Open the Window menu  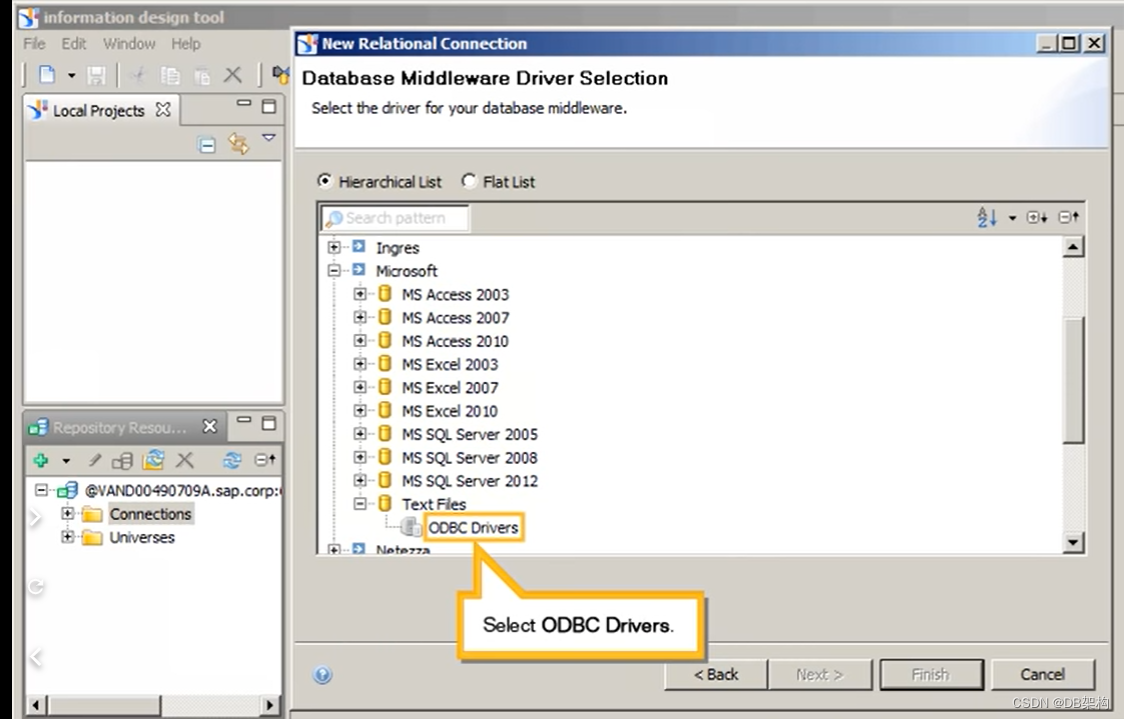[129, 44]
